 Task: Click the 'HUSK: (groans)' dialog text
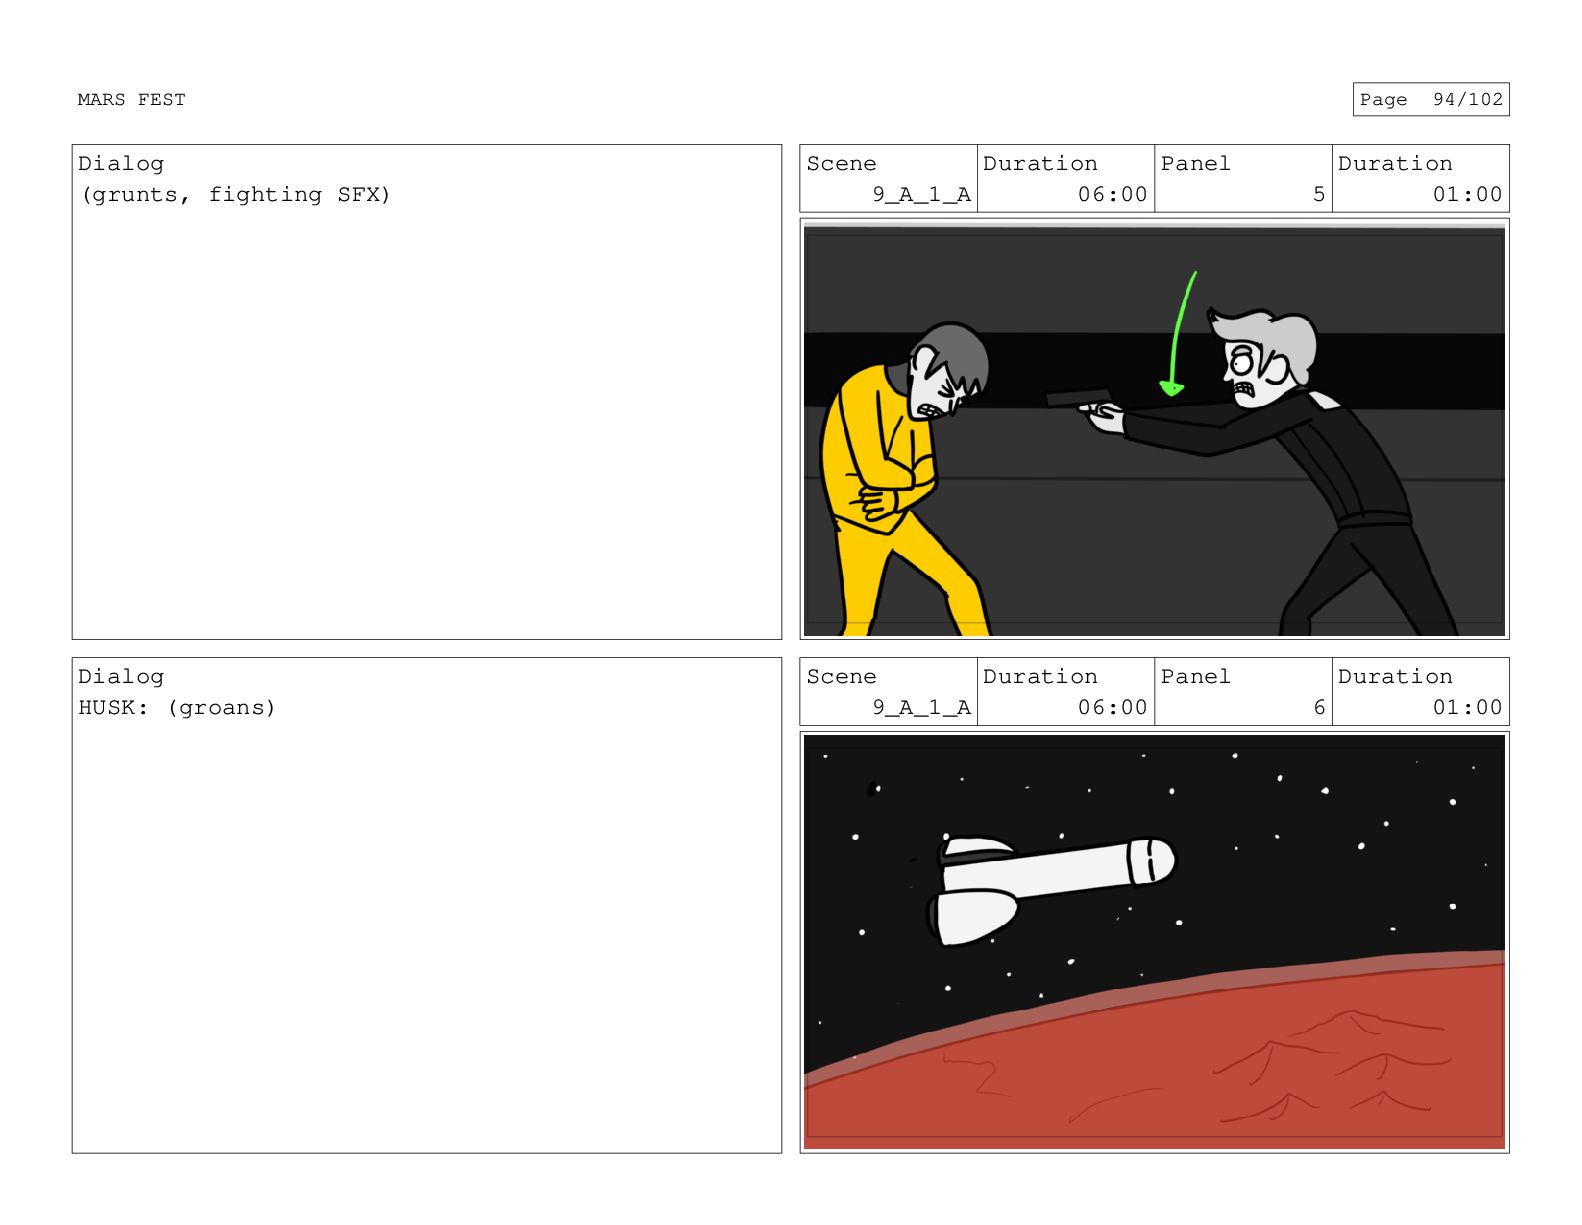(x=177, y=707)
